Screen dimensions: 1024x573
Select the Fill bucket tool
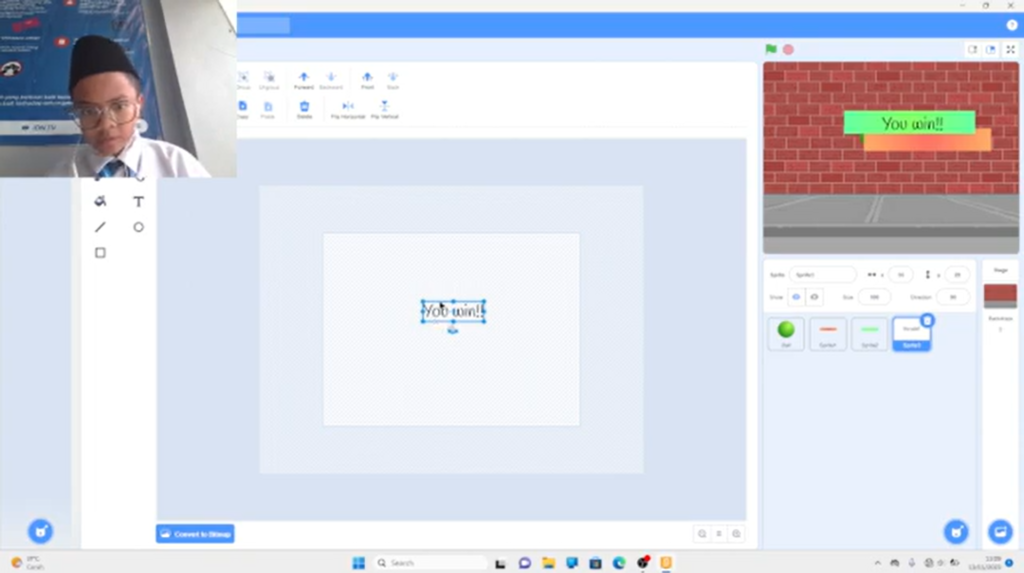[x=100, y=201]
